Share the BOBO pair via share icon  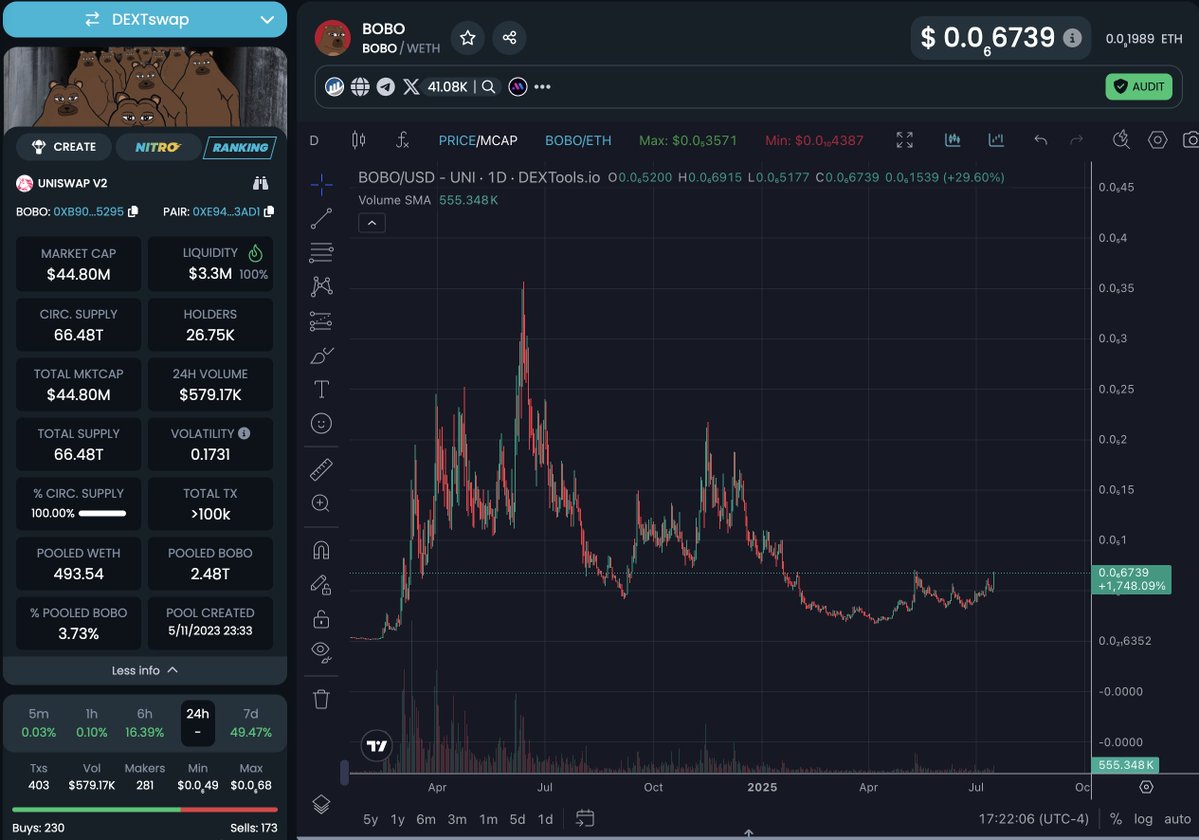click(x=509, y=37)
